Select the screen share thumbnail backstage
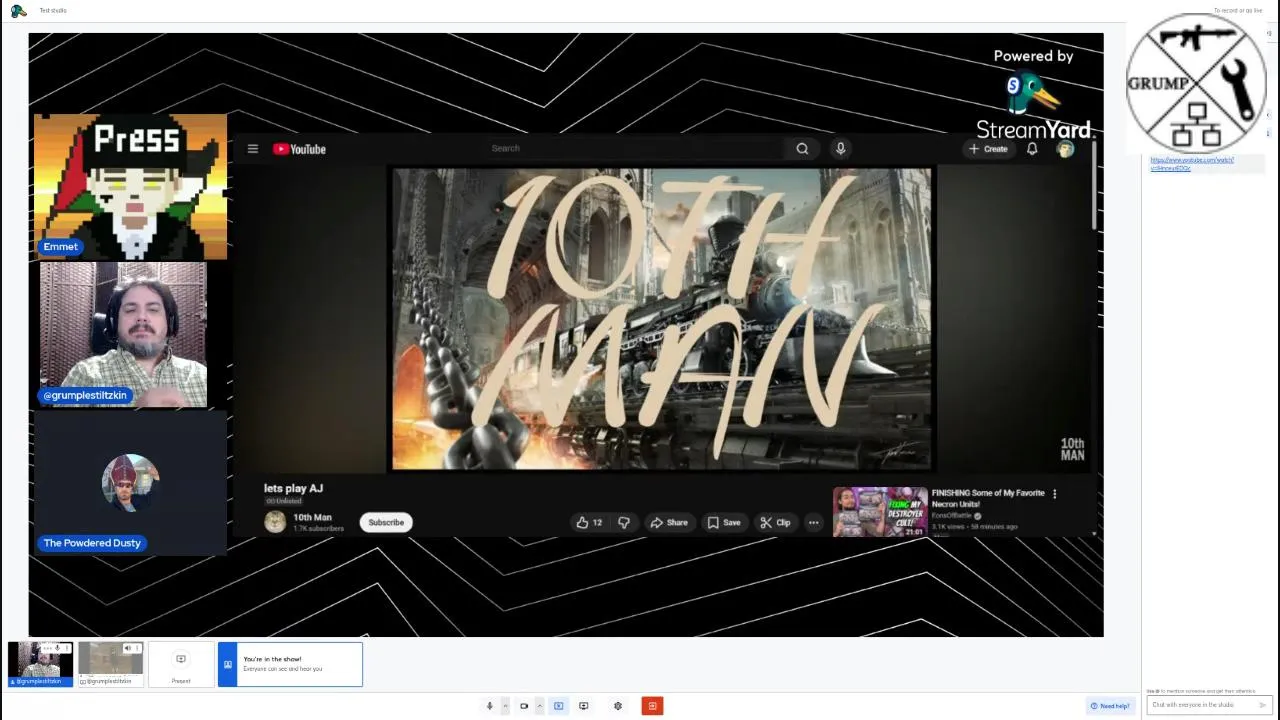1280x720 pixels. (111, 664)
